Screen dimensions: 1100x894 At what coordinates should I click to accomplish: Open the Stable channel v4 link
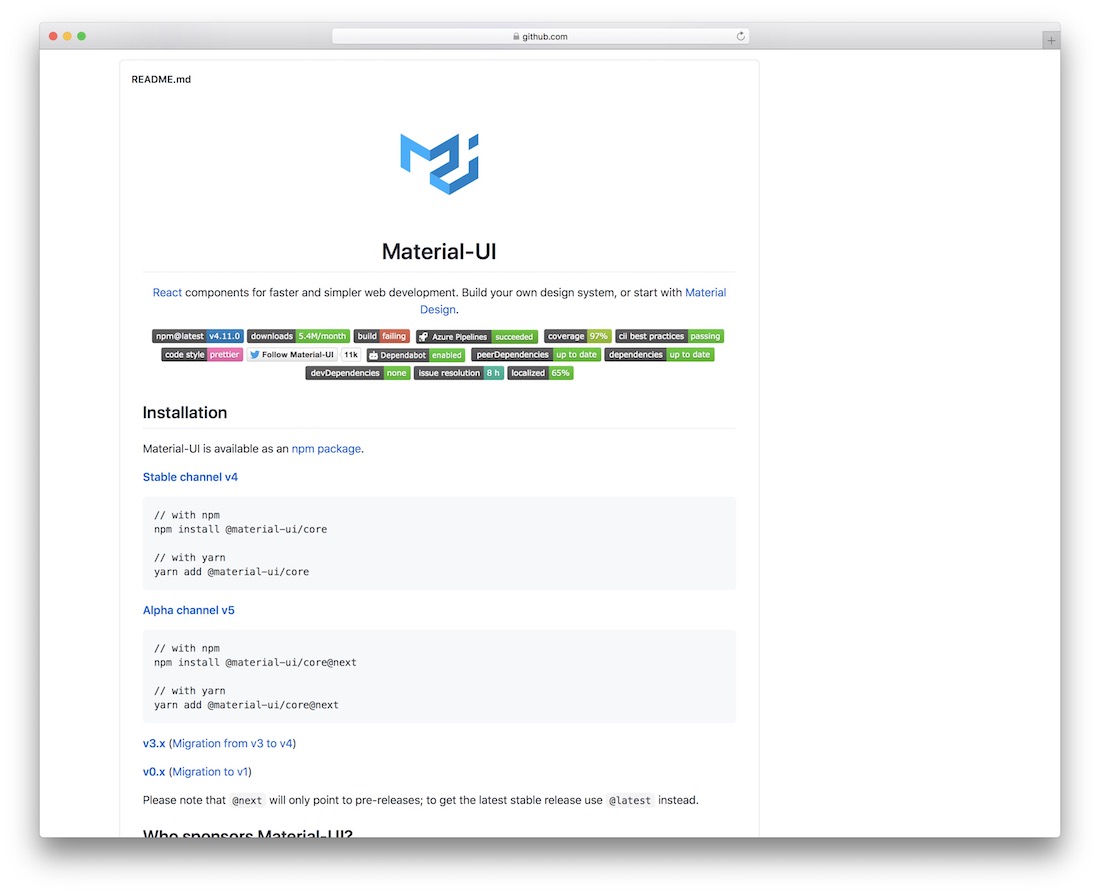point(190,477)
